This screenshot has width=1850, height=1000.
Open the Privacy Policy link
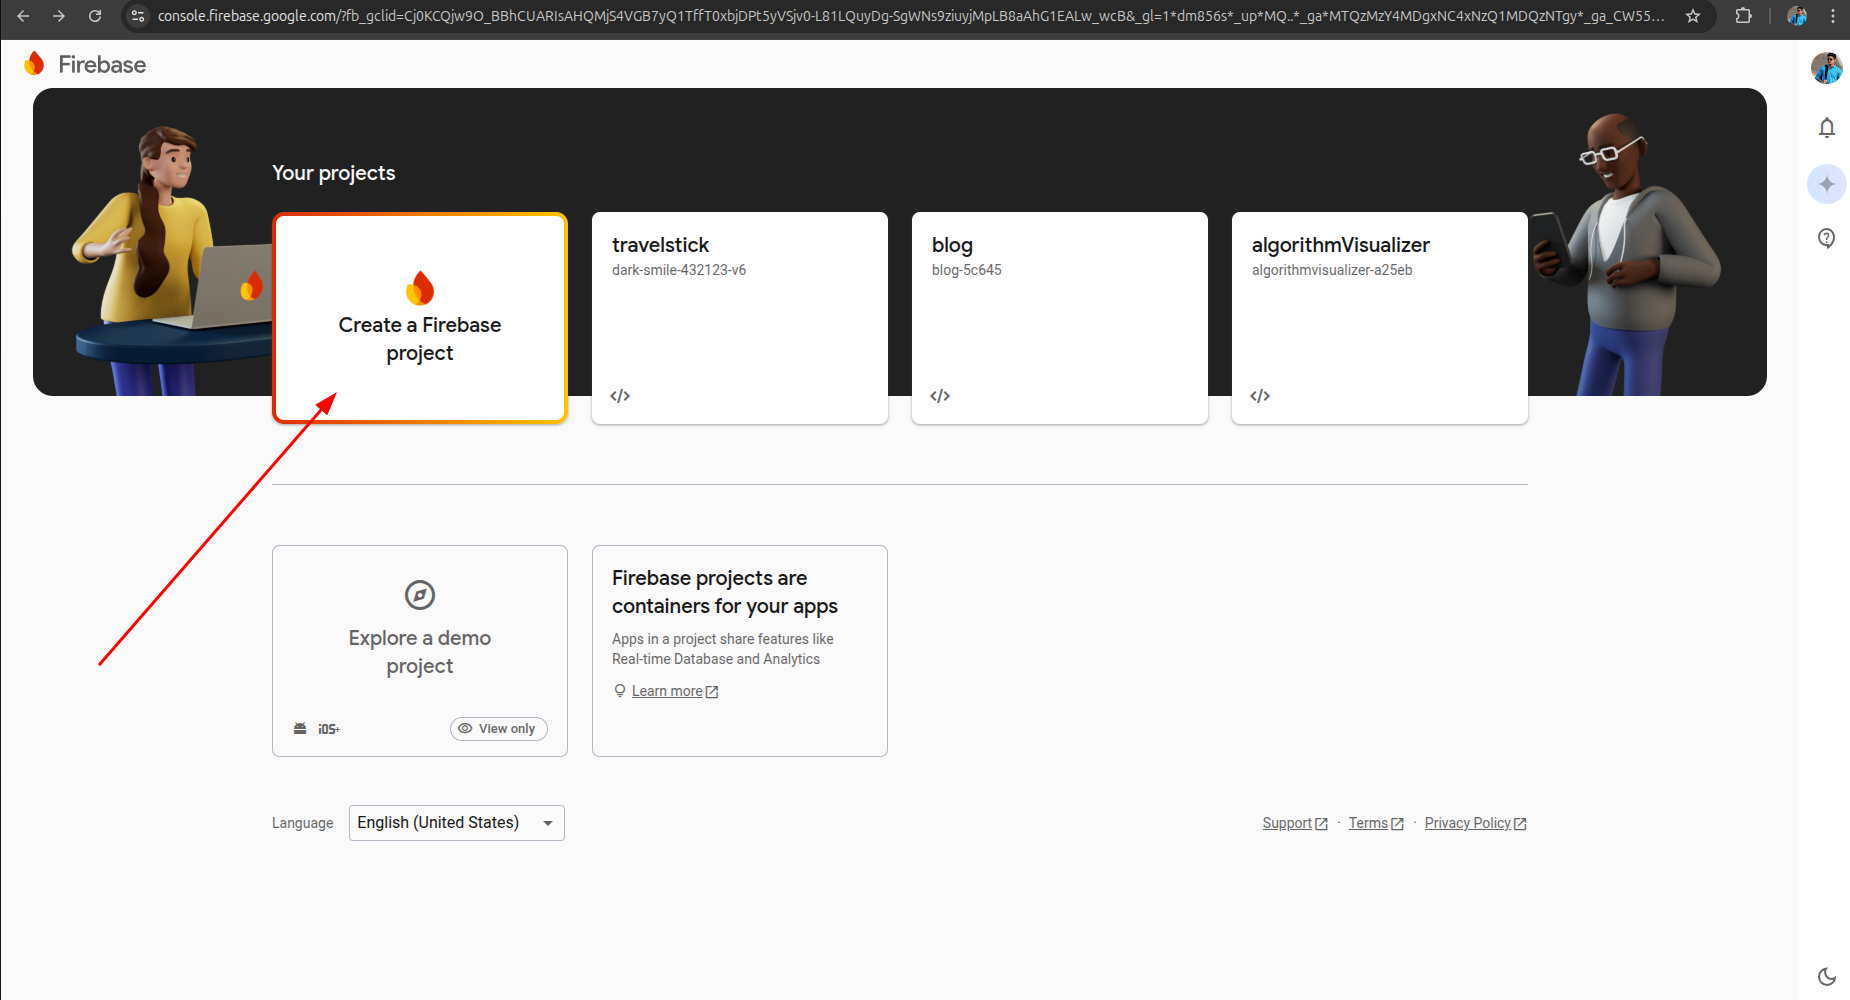tap(1475, 823)
